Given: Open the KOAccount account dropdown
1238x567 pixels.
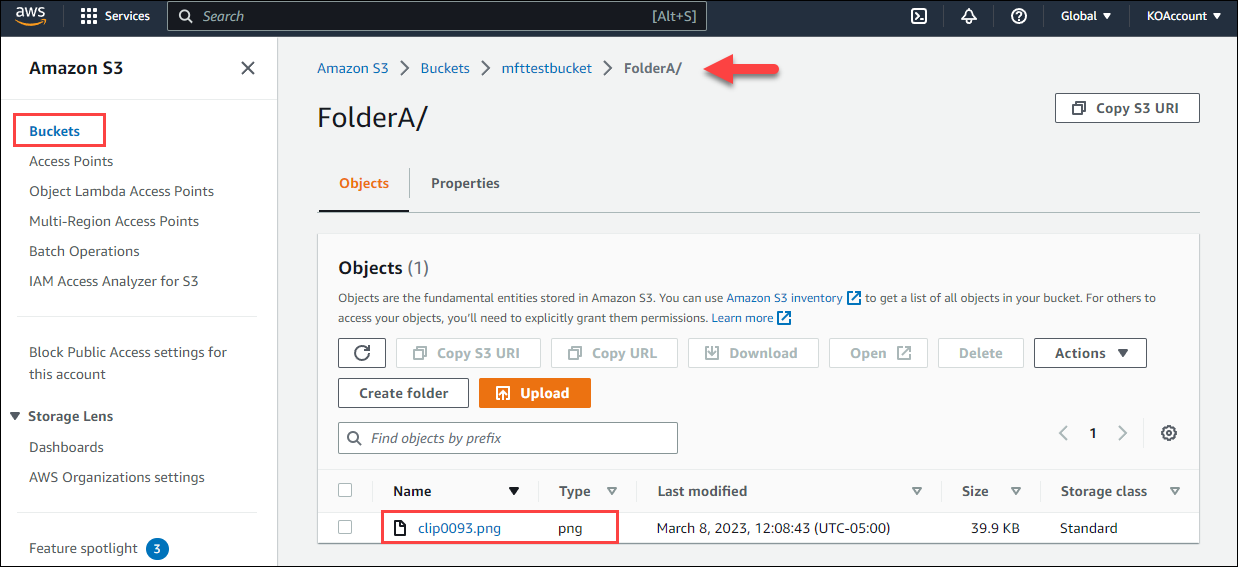Looking at the screenshot, I should point(1184,16).
